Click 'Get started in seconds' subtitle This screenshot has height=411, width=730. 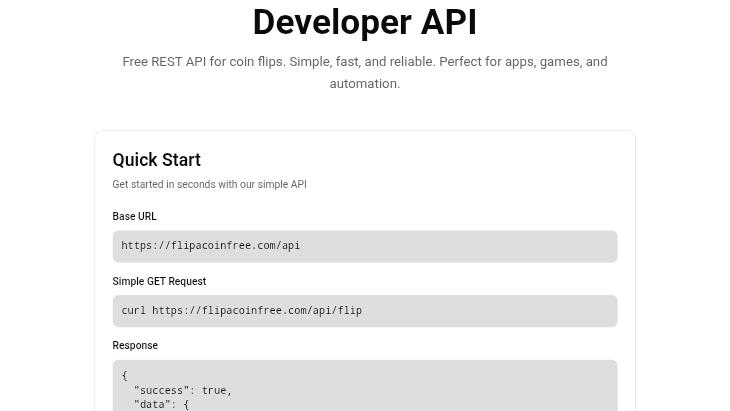(210, 184)
